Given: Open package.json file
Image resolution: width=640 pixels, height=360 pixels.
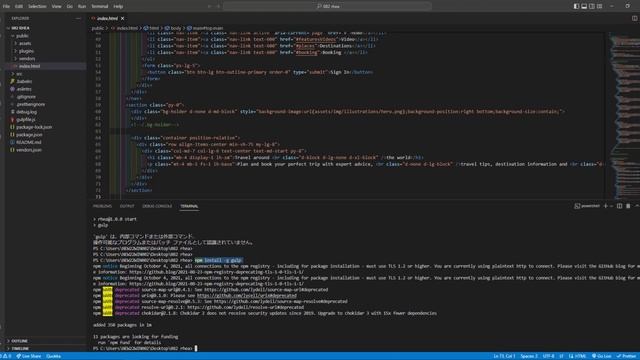Looking at the screenshot, I should 29,135.
